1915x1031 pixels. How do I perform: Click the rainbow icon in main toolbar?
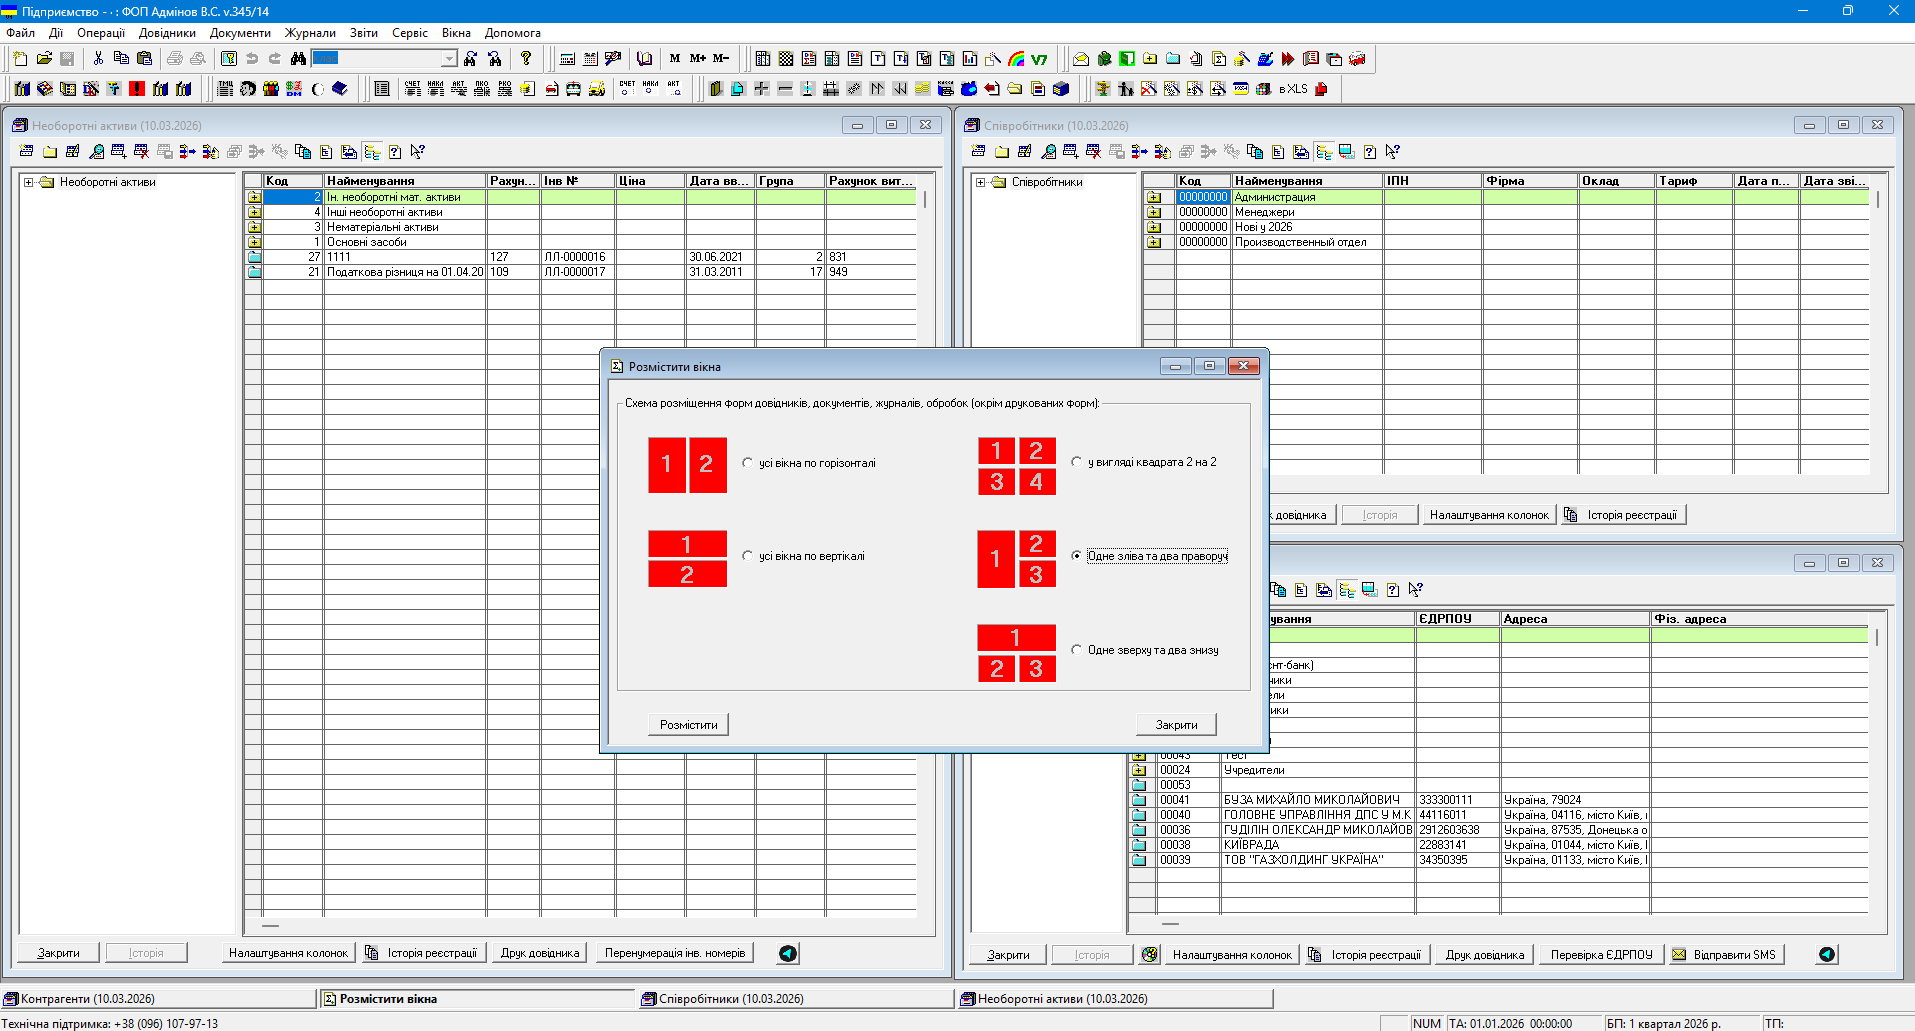1017,59
